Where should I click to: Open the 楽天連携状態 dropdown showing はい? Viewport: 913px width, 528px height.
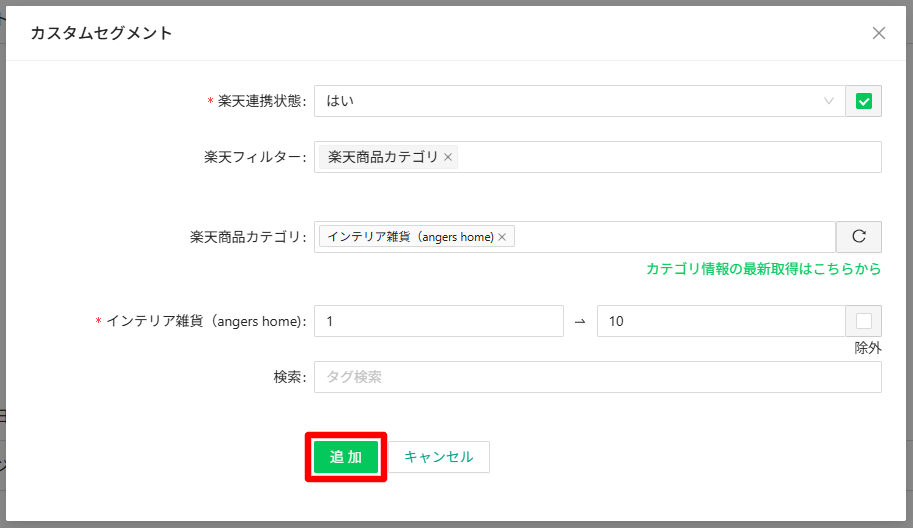click(579, 101)
